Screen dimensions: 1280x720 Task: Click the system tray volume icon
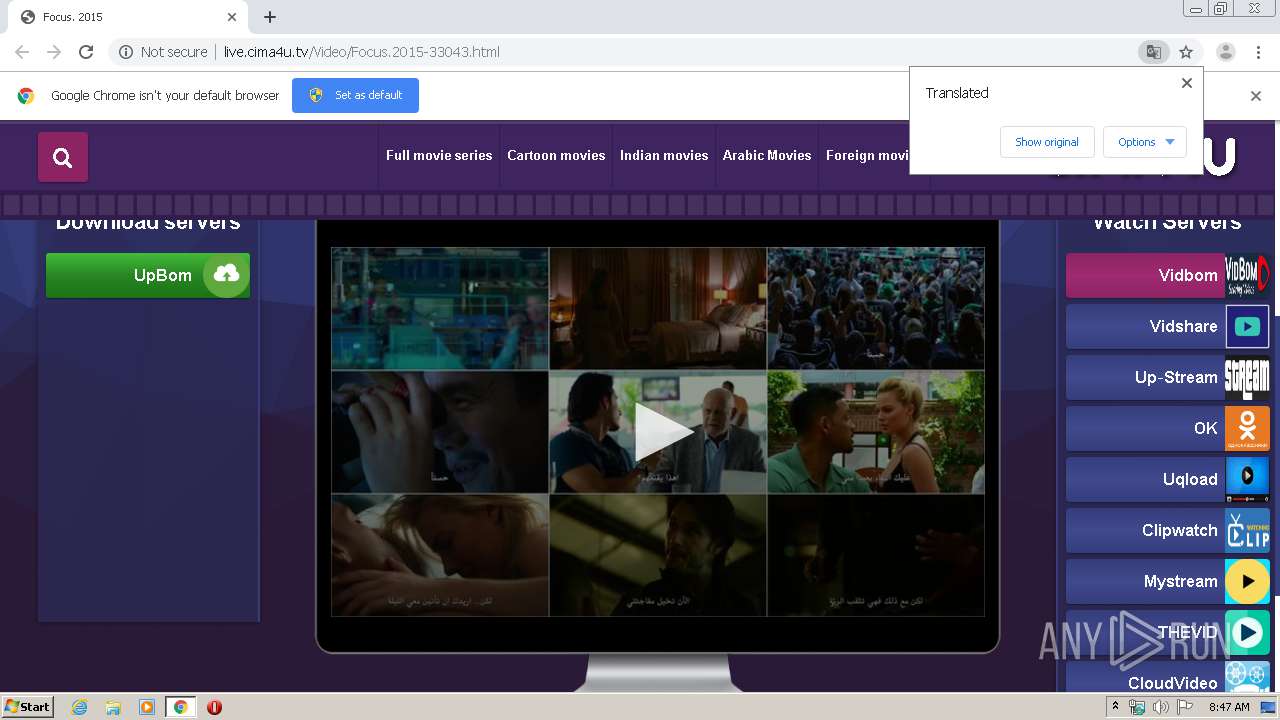(1160, 707)
